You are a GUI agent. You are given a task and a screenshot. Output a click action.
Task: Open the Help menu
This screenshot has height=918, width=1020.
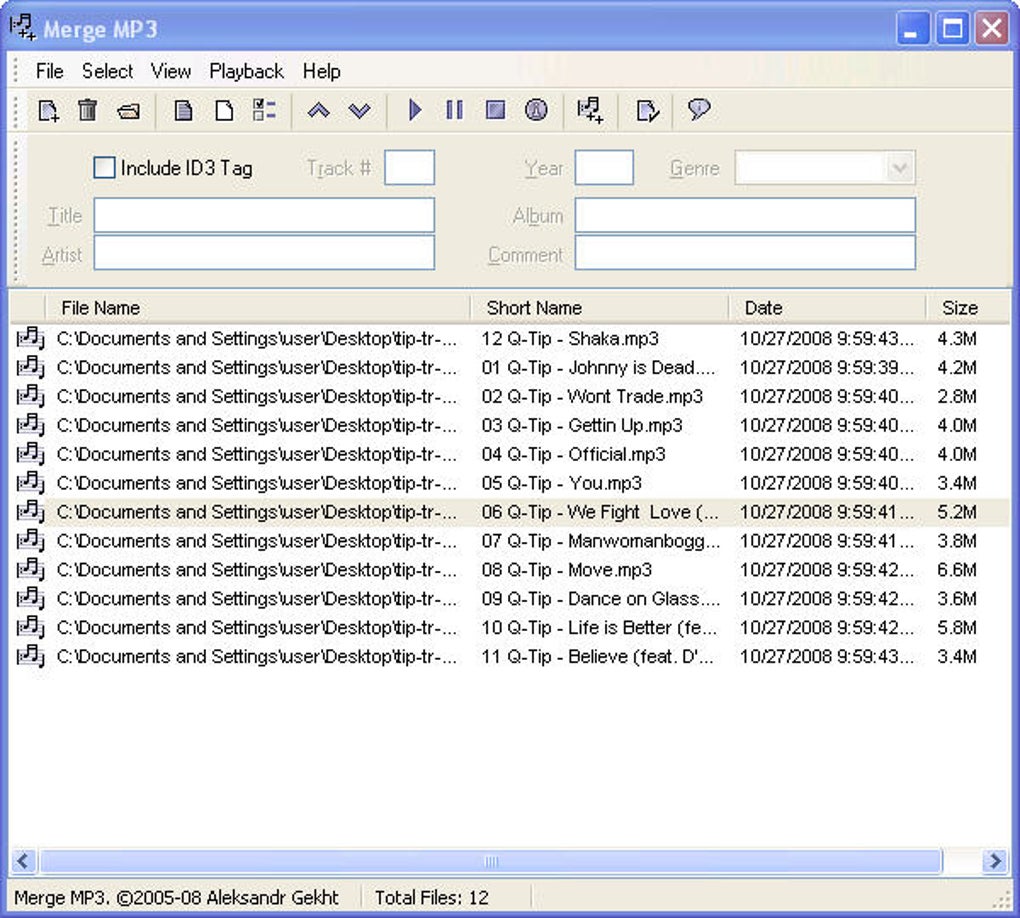pos(321,71)
